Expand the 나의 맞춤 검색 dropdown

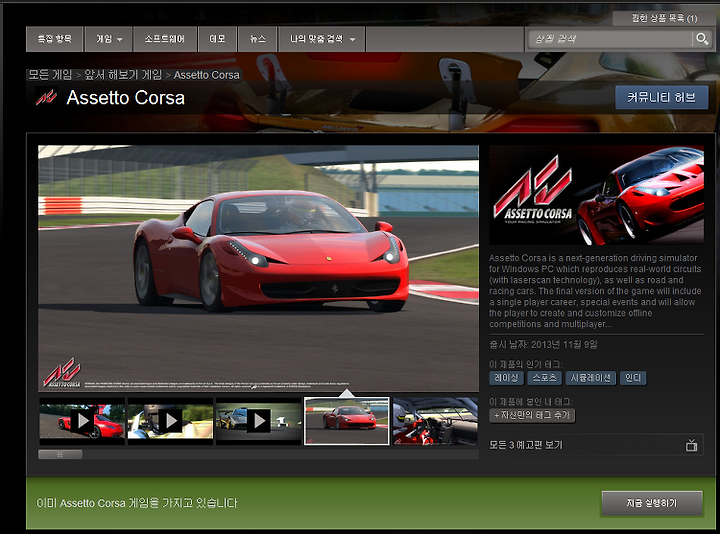coord(322,39)
